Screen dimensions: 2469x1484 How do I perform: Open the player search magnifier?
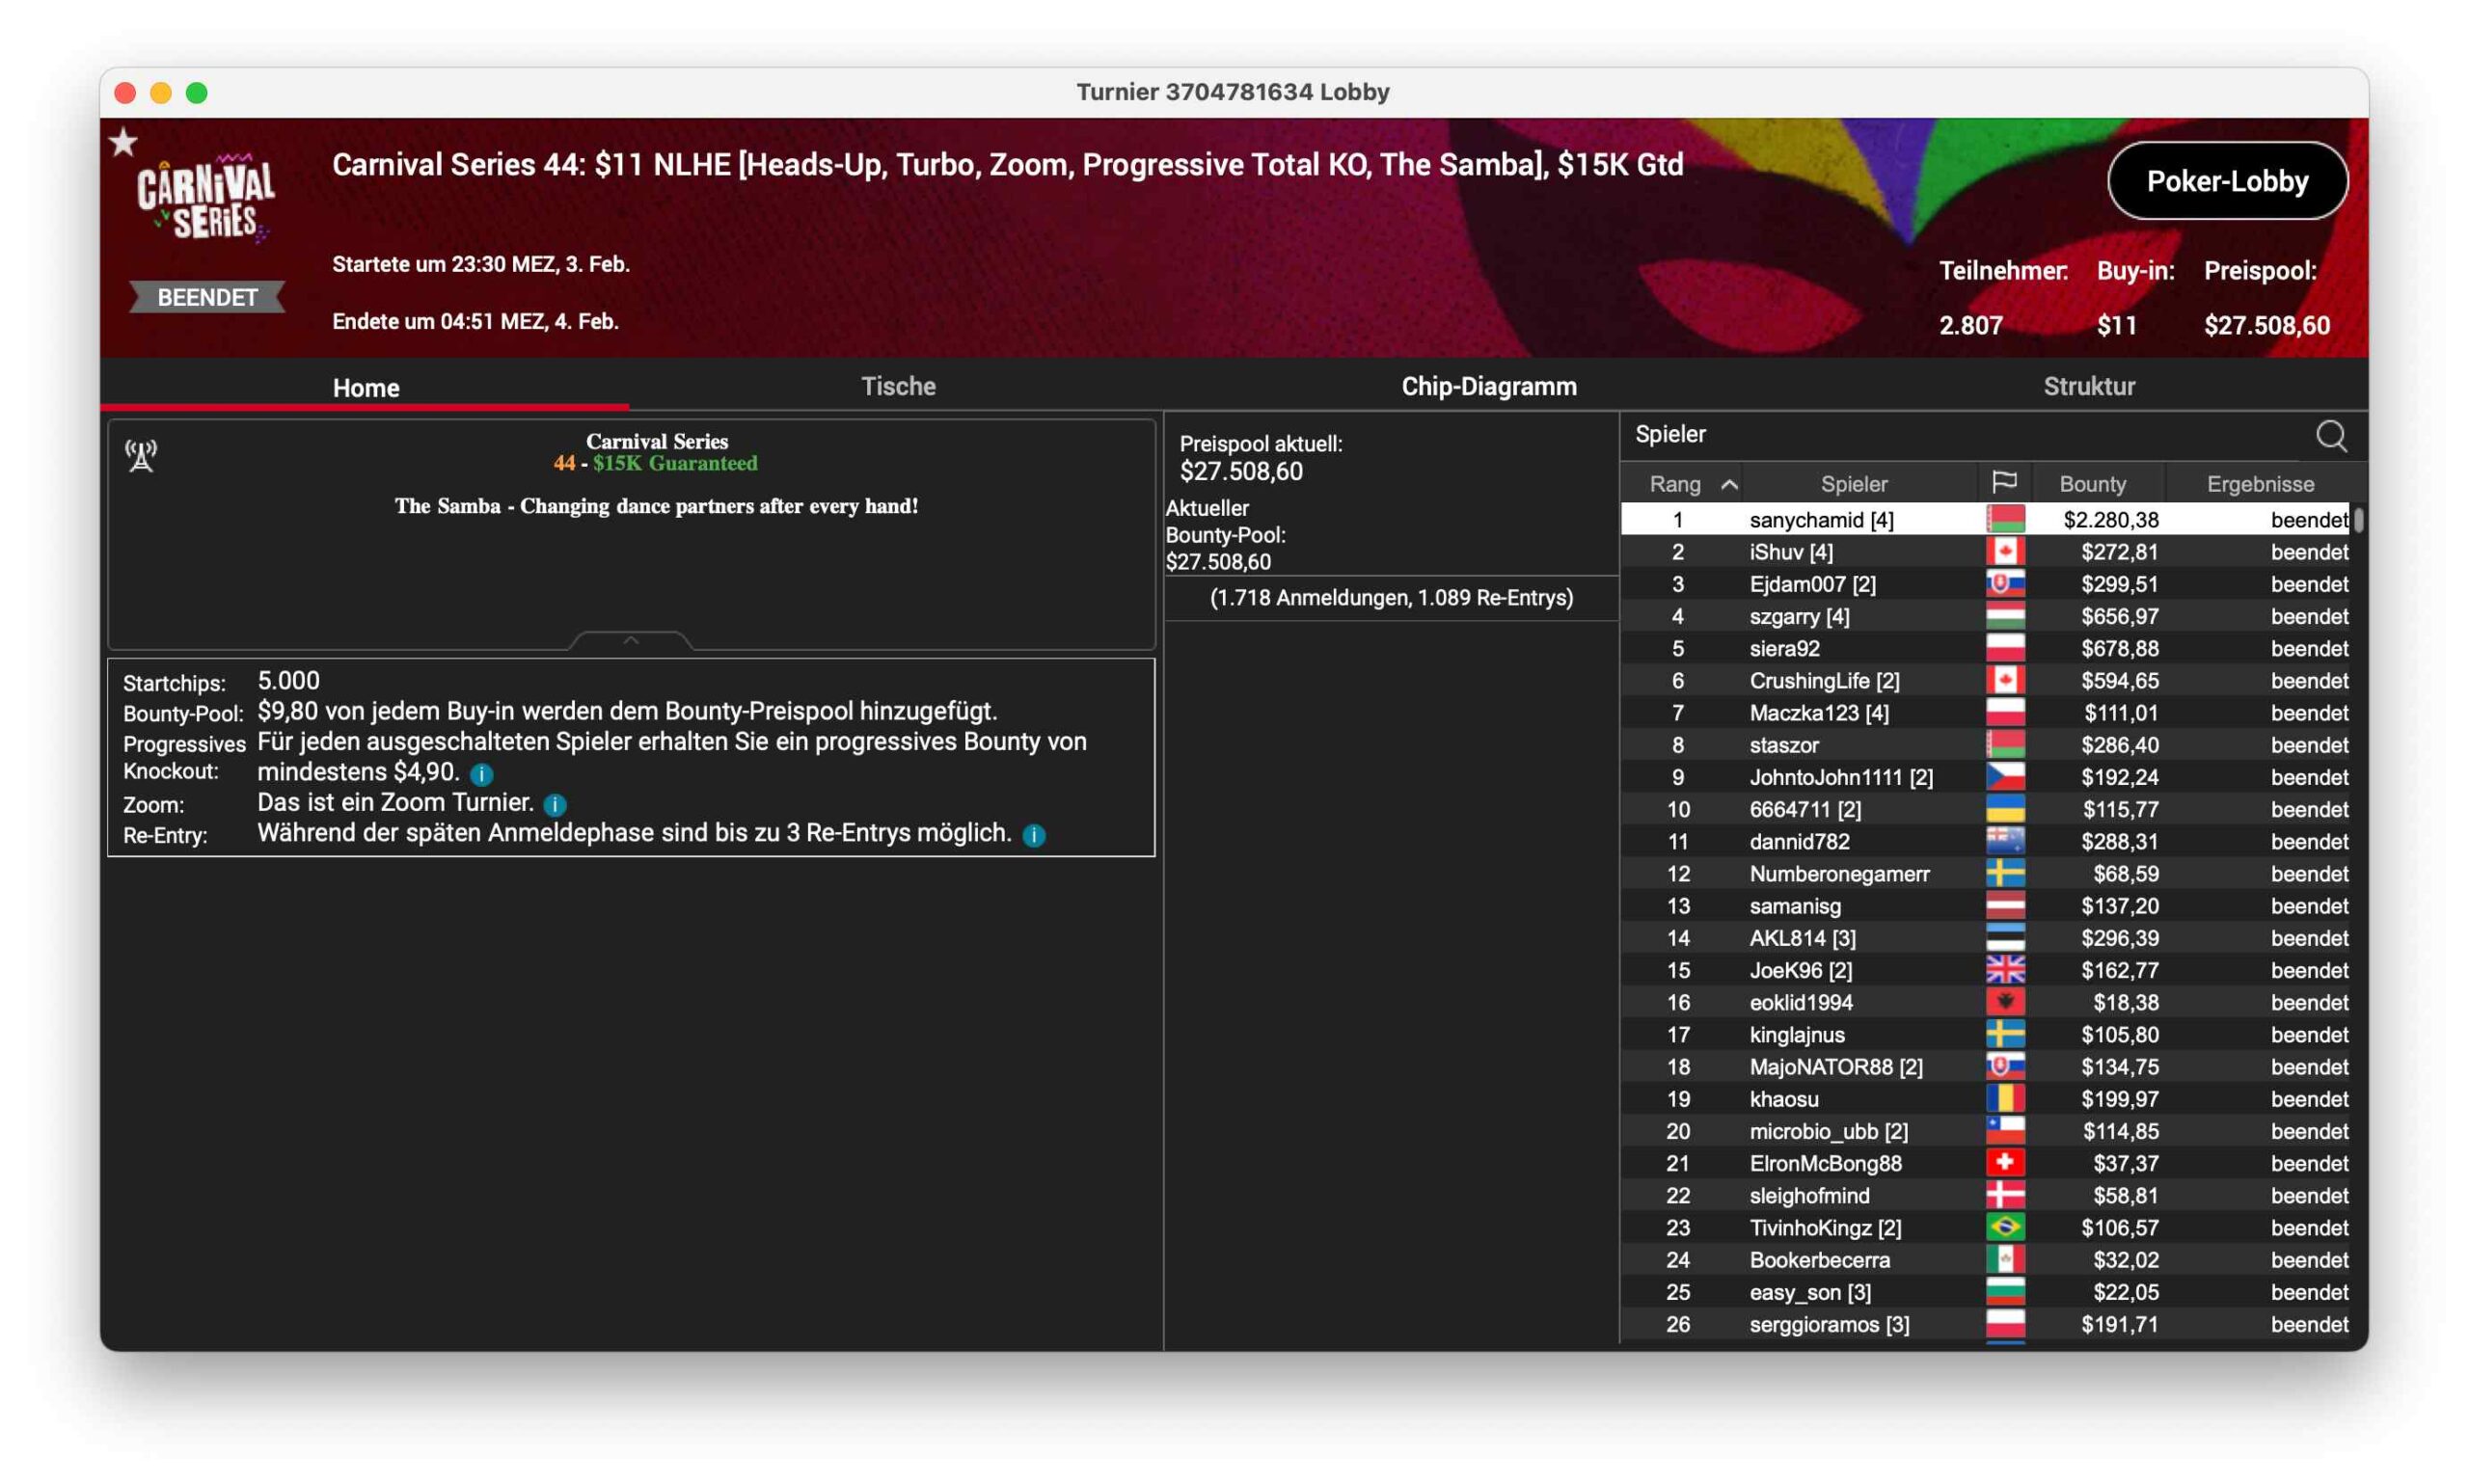click(x=2330, y=436)
